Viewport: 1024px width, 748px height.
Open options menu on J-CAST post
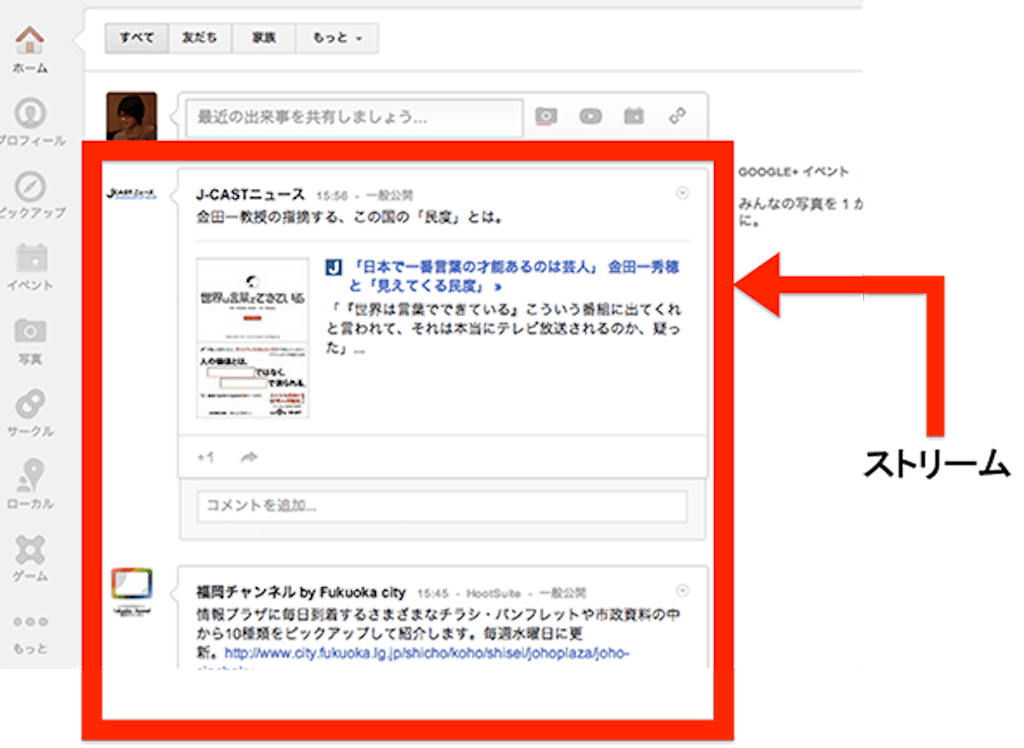click(x=683, y=194)
